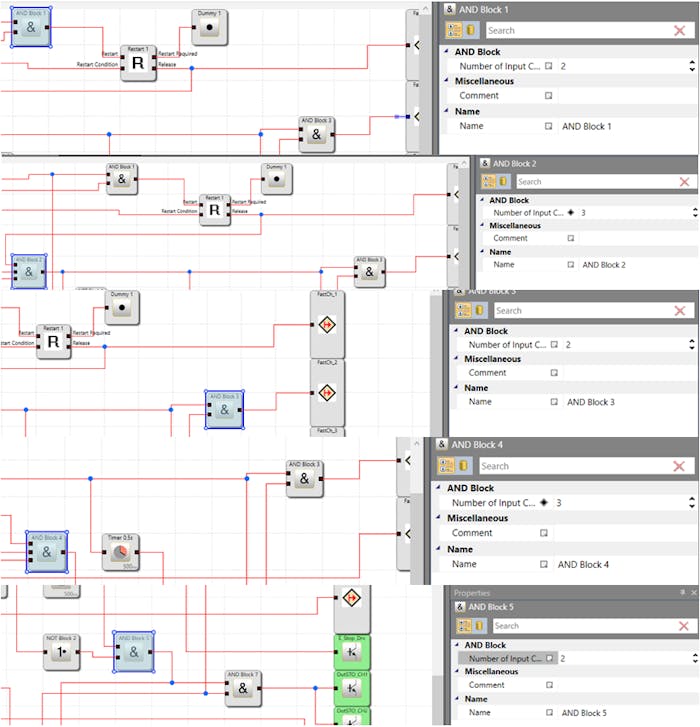The image size is (700, 727).
Task: Click the Name property marker in AND Block 3 panel
Action: [x=554, y=402]
